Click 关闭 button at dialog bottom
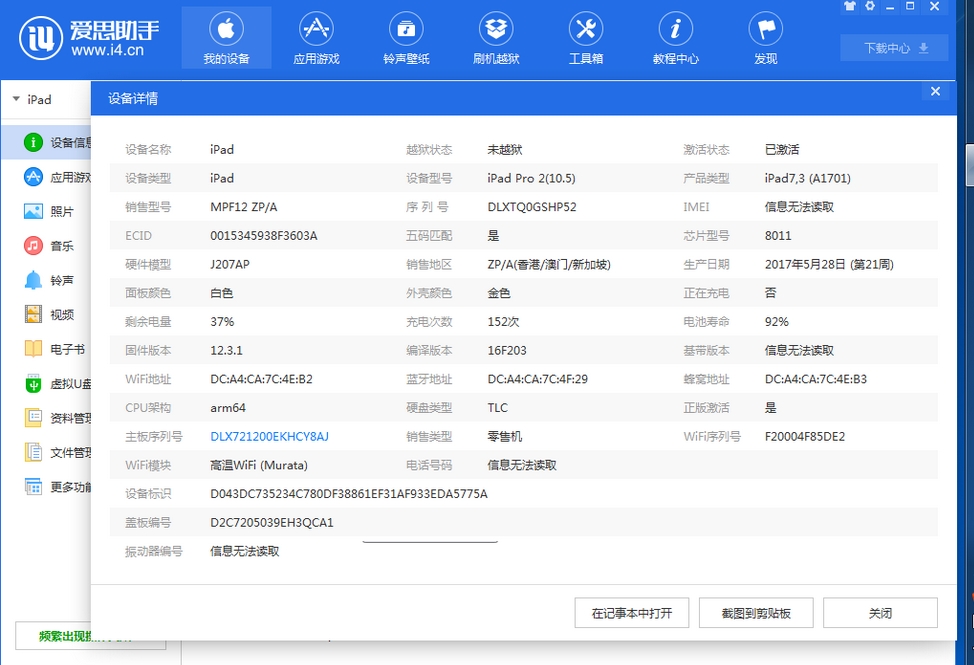This screenshot has height=665, width=974. [x=880, y=613]
